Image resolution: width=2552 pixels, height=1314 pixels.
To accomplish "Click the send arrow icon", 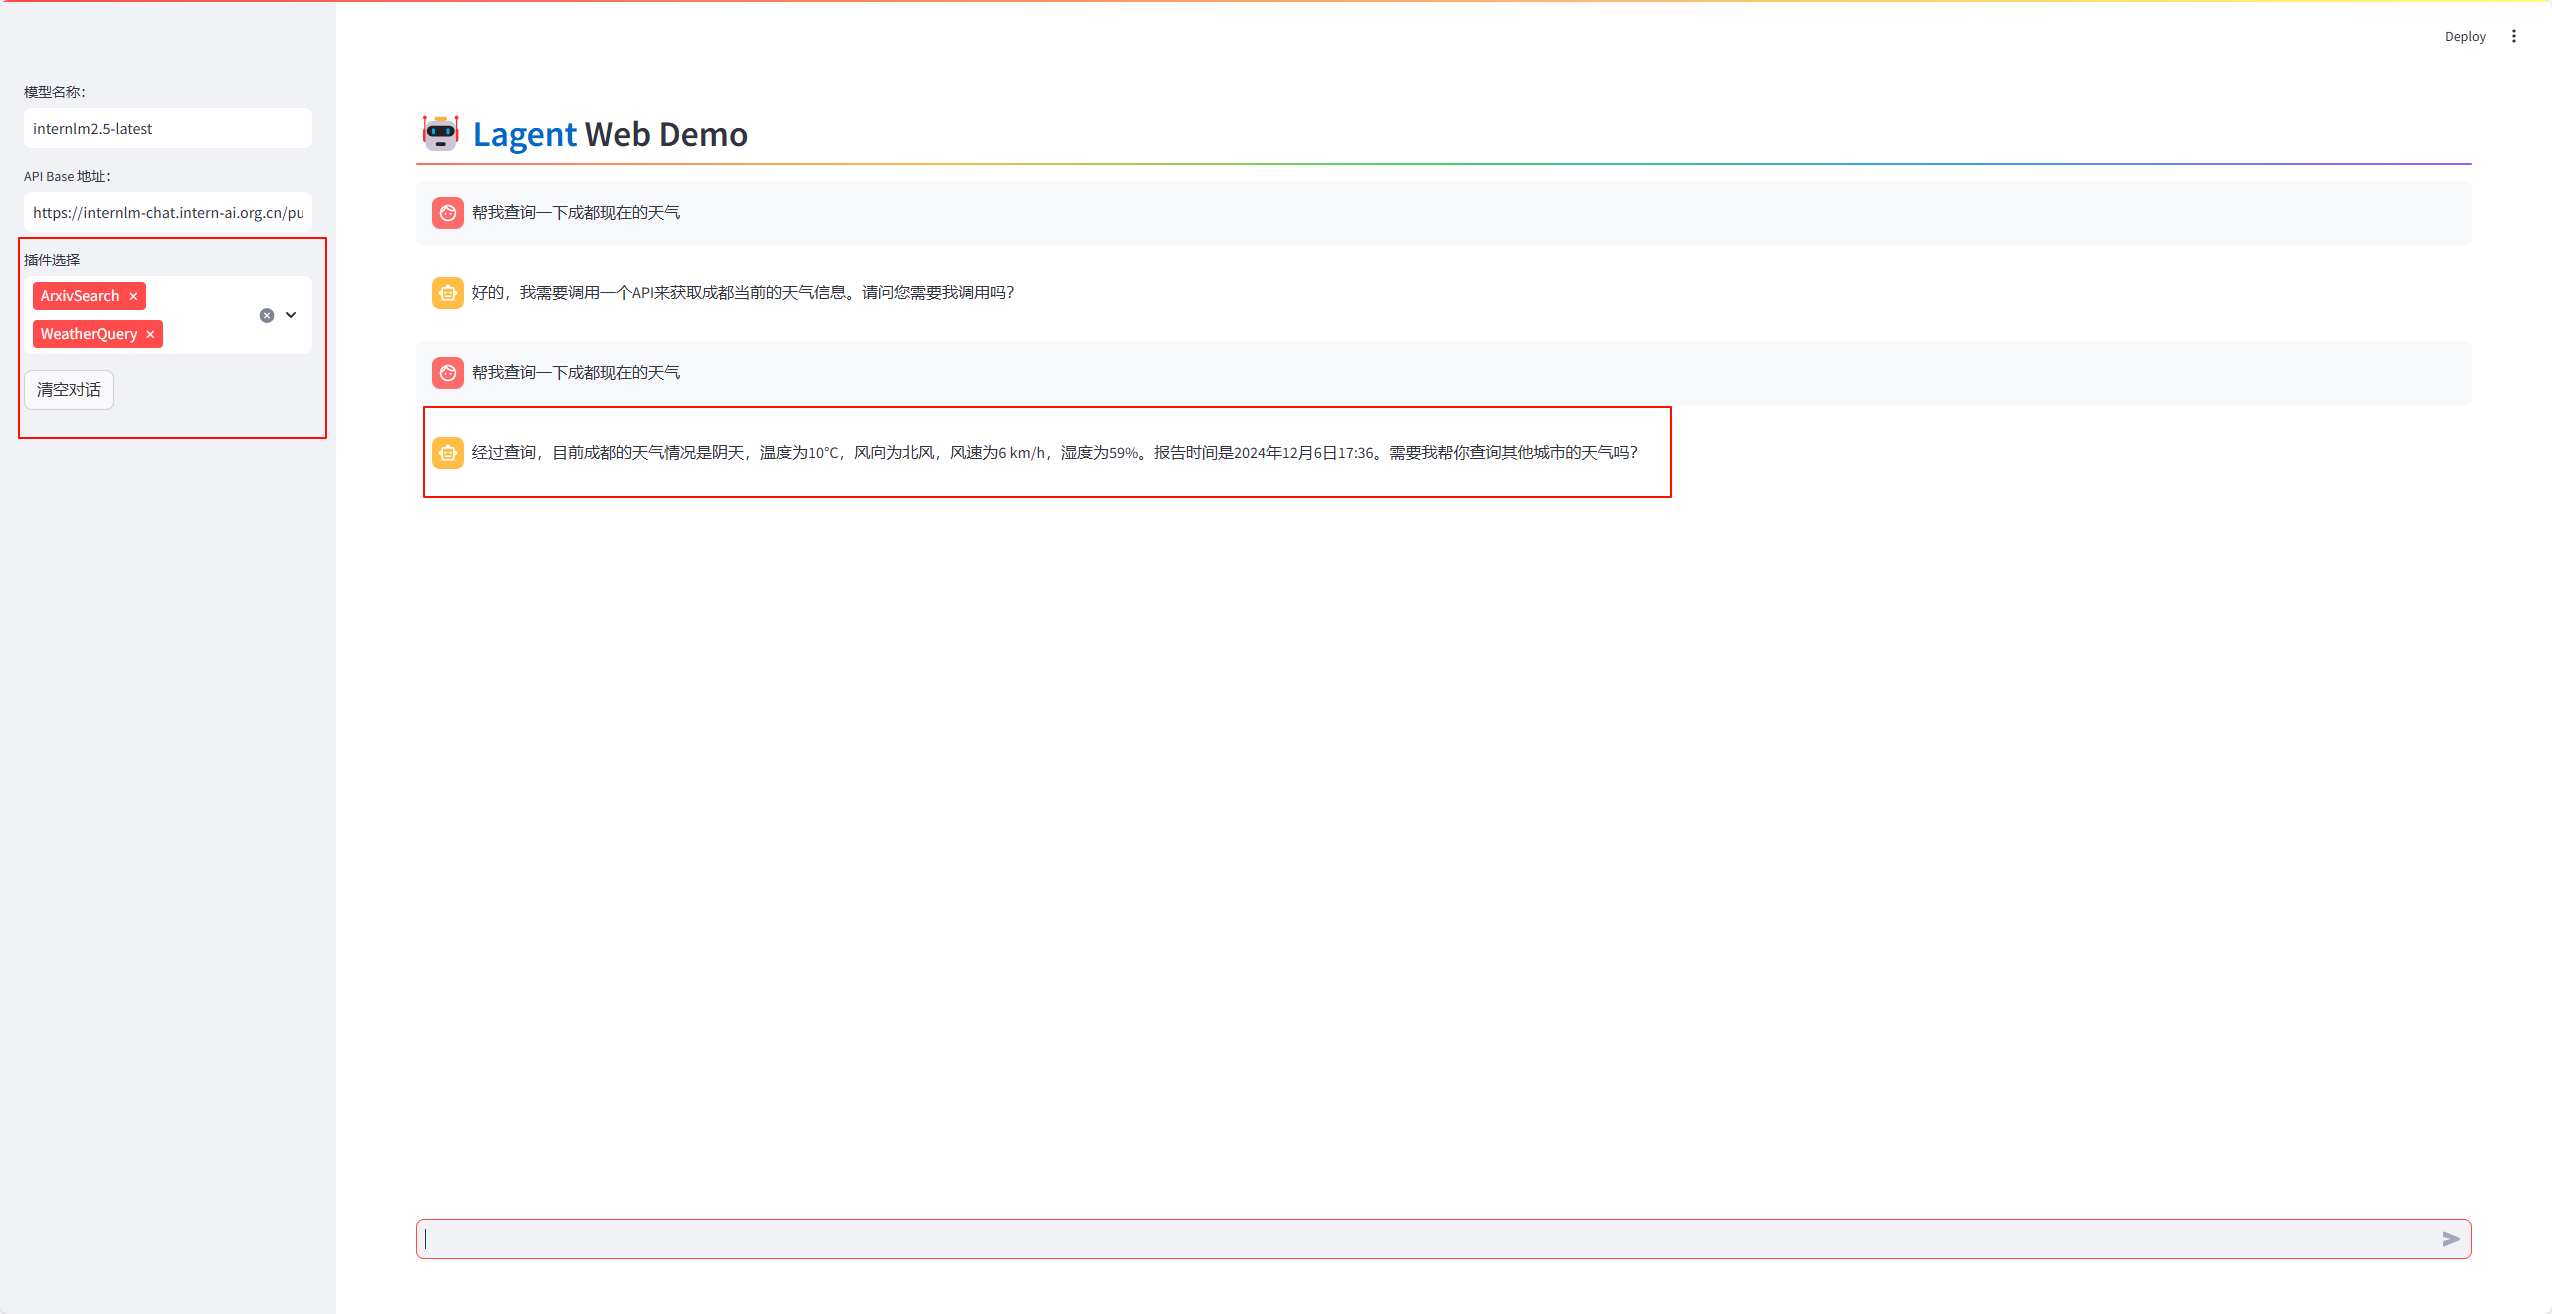I will coord(2450,1239).
